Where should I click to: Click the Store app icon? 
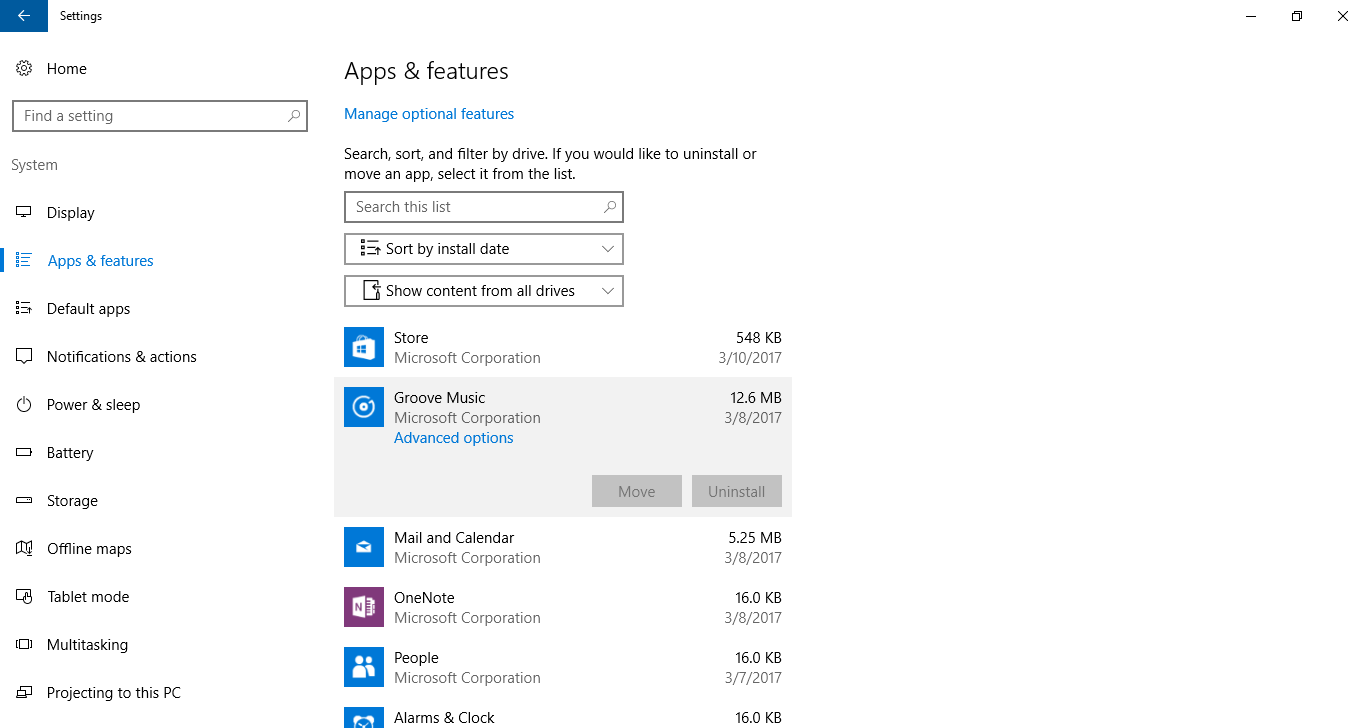364,347
